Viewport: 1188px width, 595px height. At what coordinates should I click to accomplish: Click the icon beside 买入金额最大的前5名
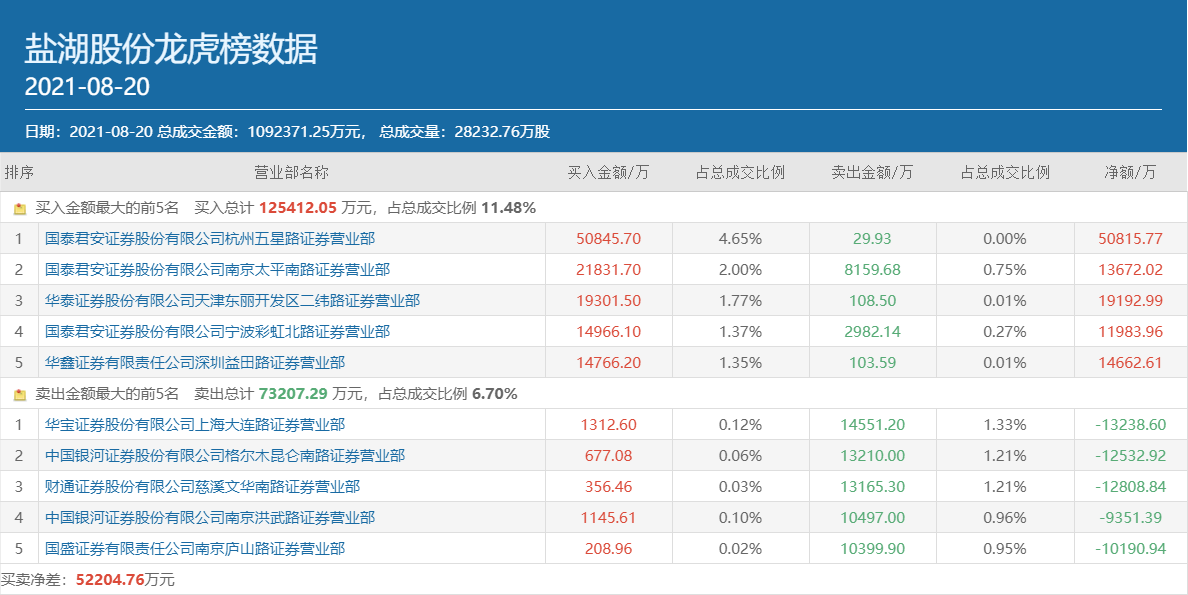[x=20, y=209]
